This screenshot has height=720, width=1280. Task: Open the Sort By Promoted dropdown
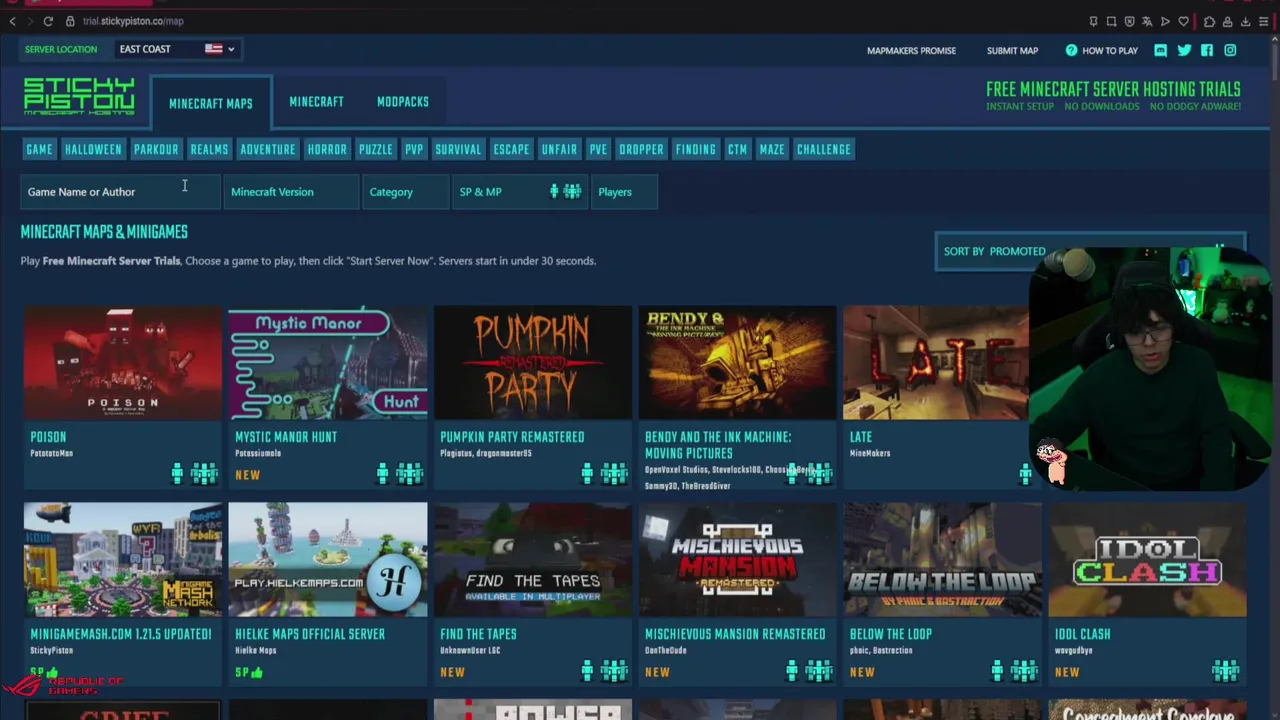[1090, 252]
